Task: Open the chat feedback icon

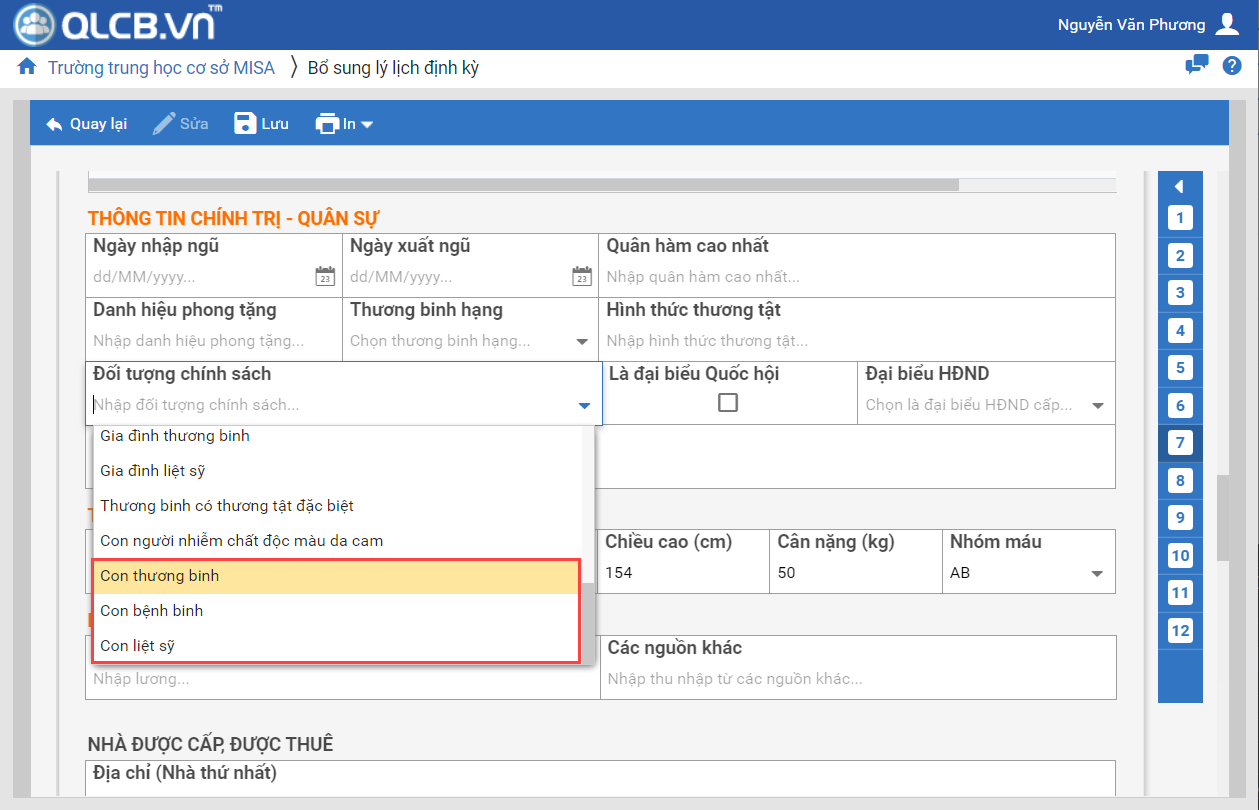Action: (x=1196, y=66)
